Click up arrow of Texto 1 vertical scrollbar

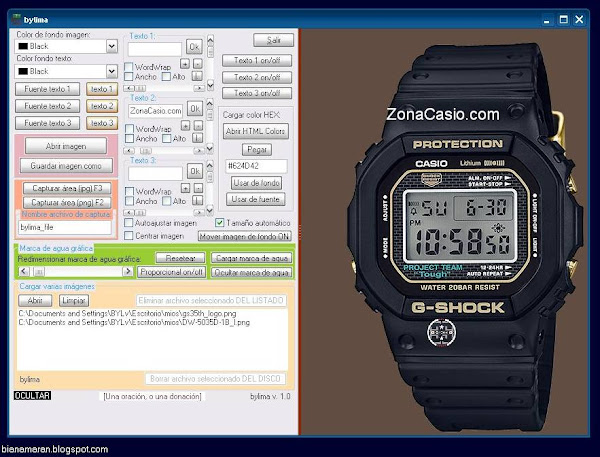click(210, 40)
